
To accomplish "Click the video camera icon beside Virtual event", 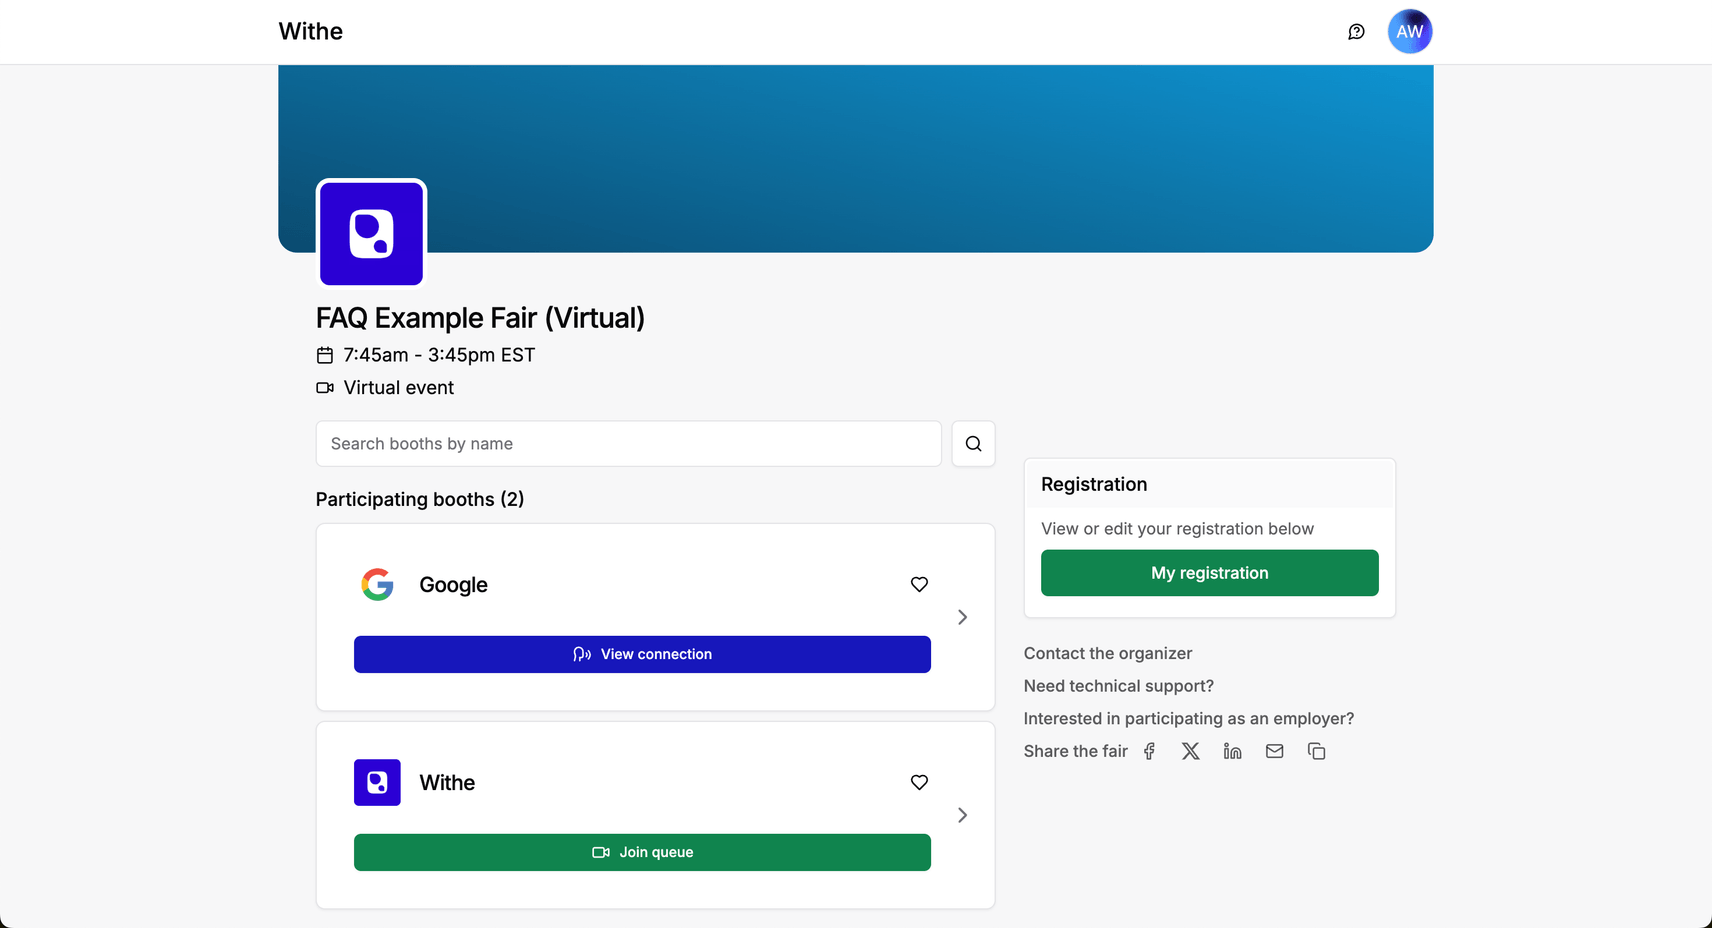I will pyautogui.click(x=325, y=388).
